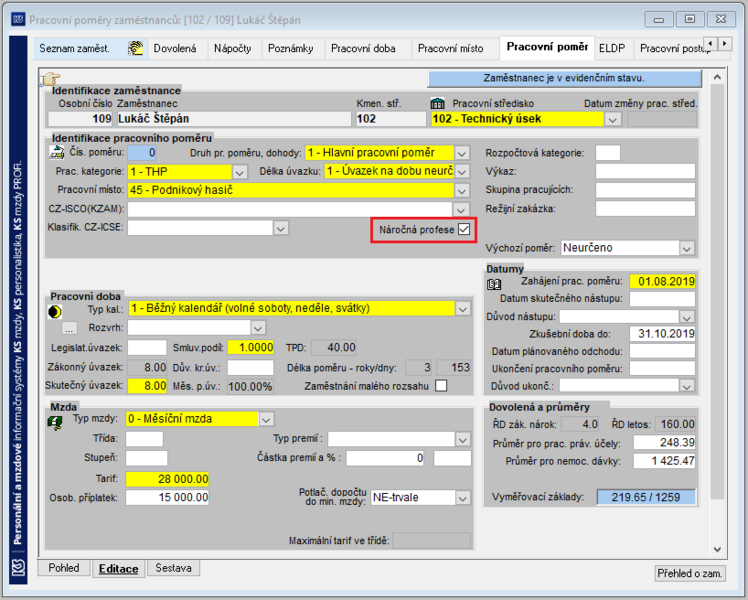Click the Zahájení prac. poměru date field

662,281
